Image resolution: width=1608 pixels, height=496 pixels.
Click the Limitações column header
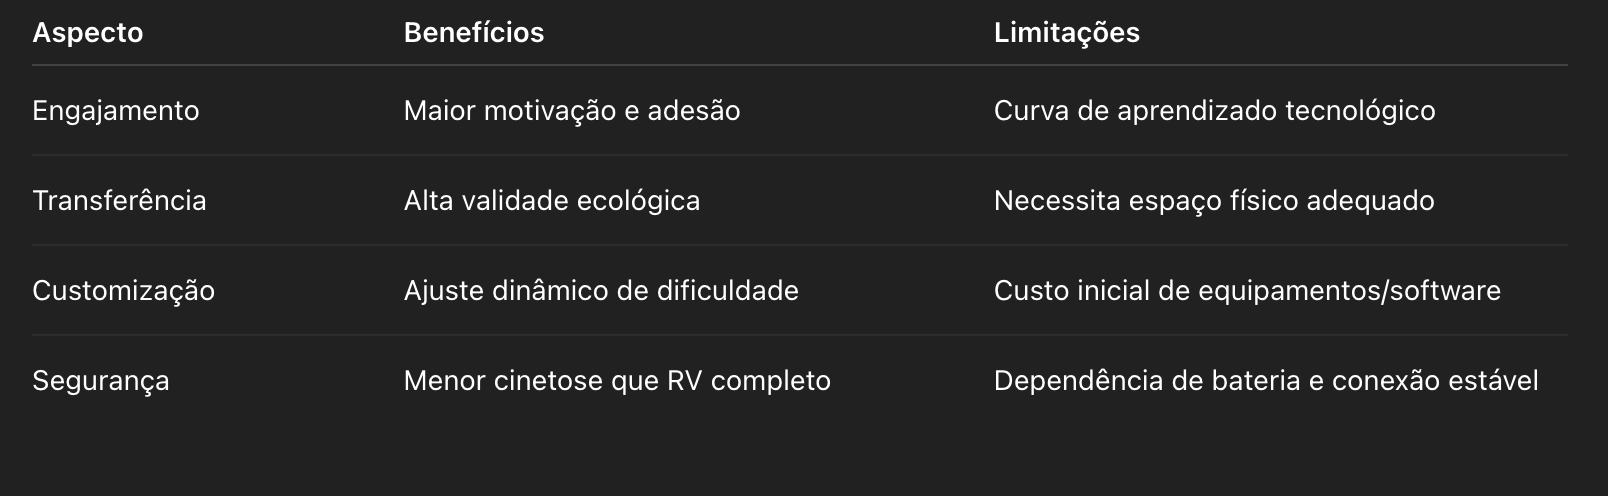point(1067,33)
